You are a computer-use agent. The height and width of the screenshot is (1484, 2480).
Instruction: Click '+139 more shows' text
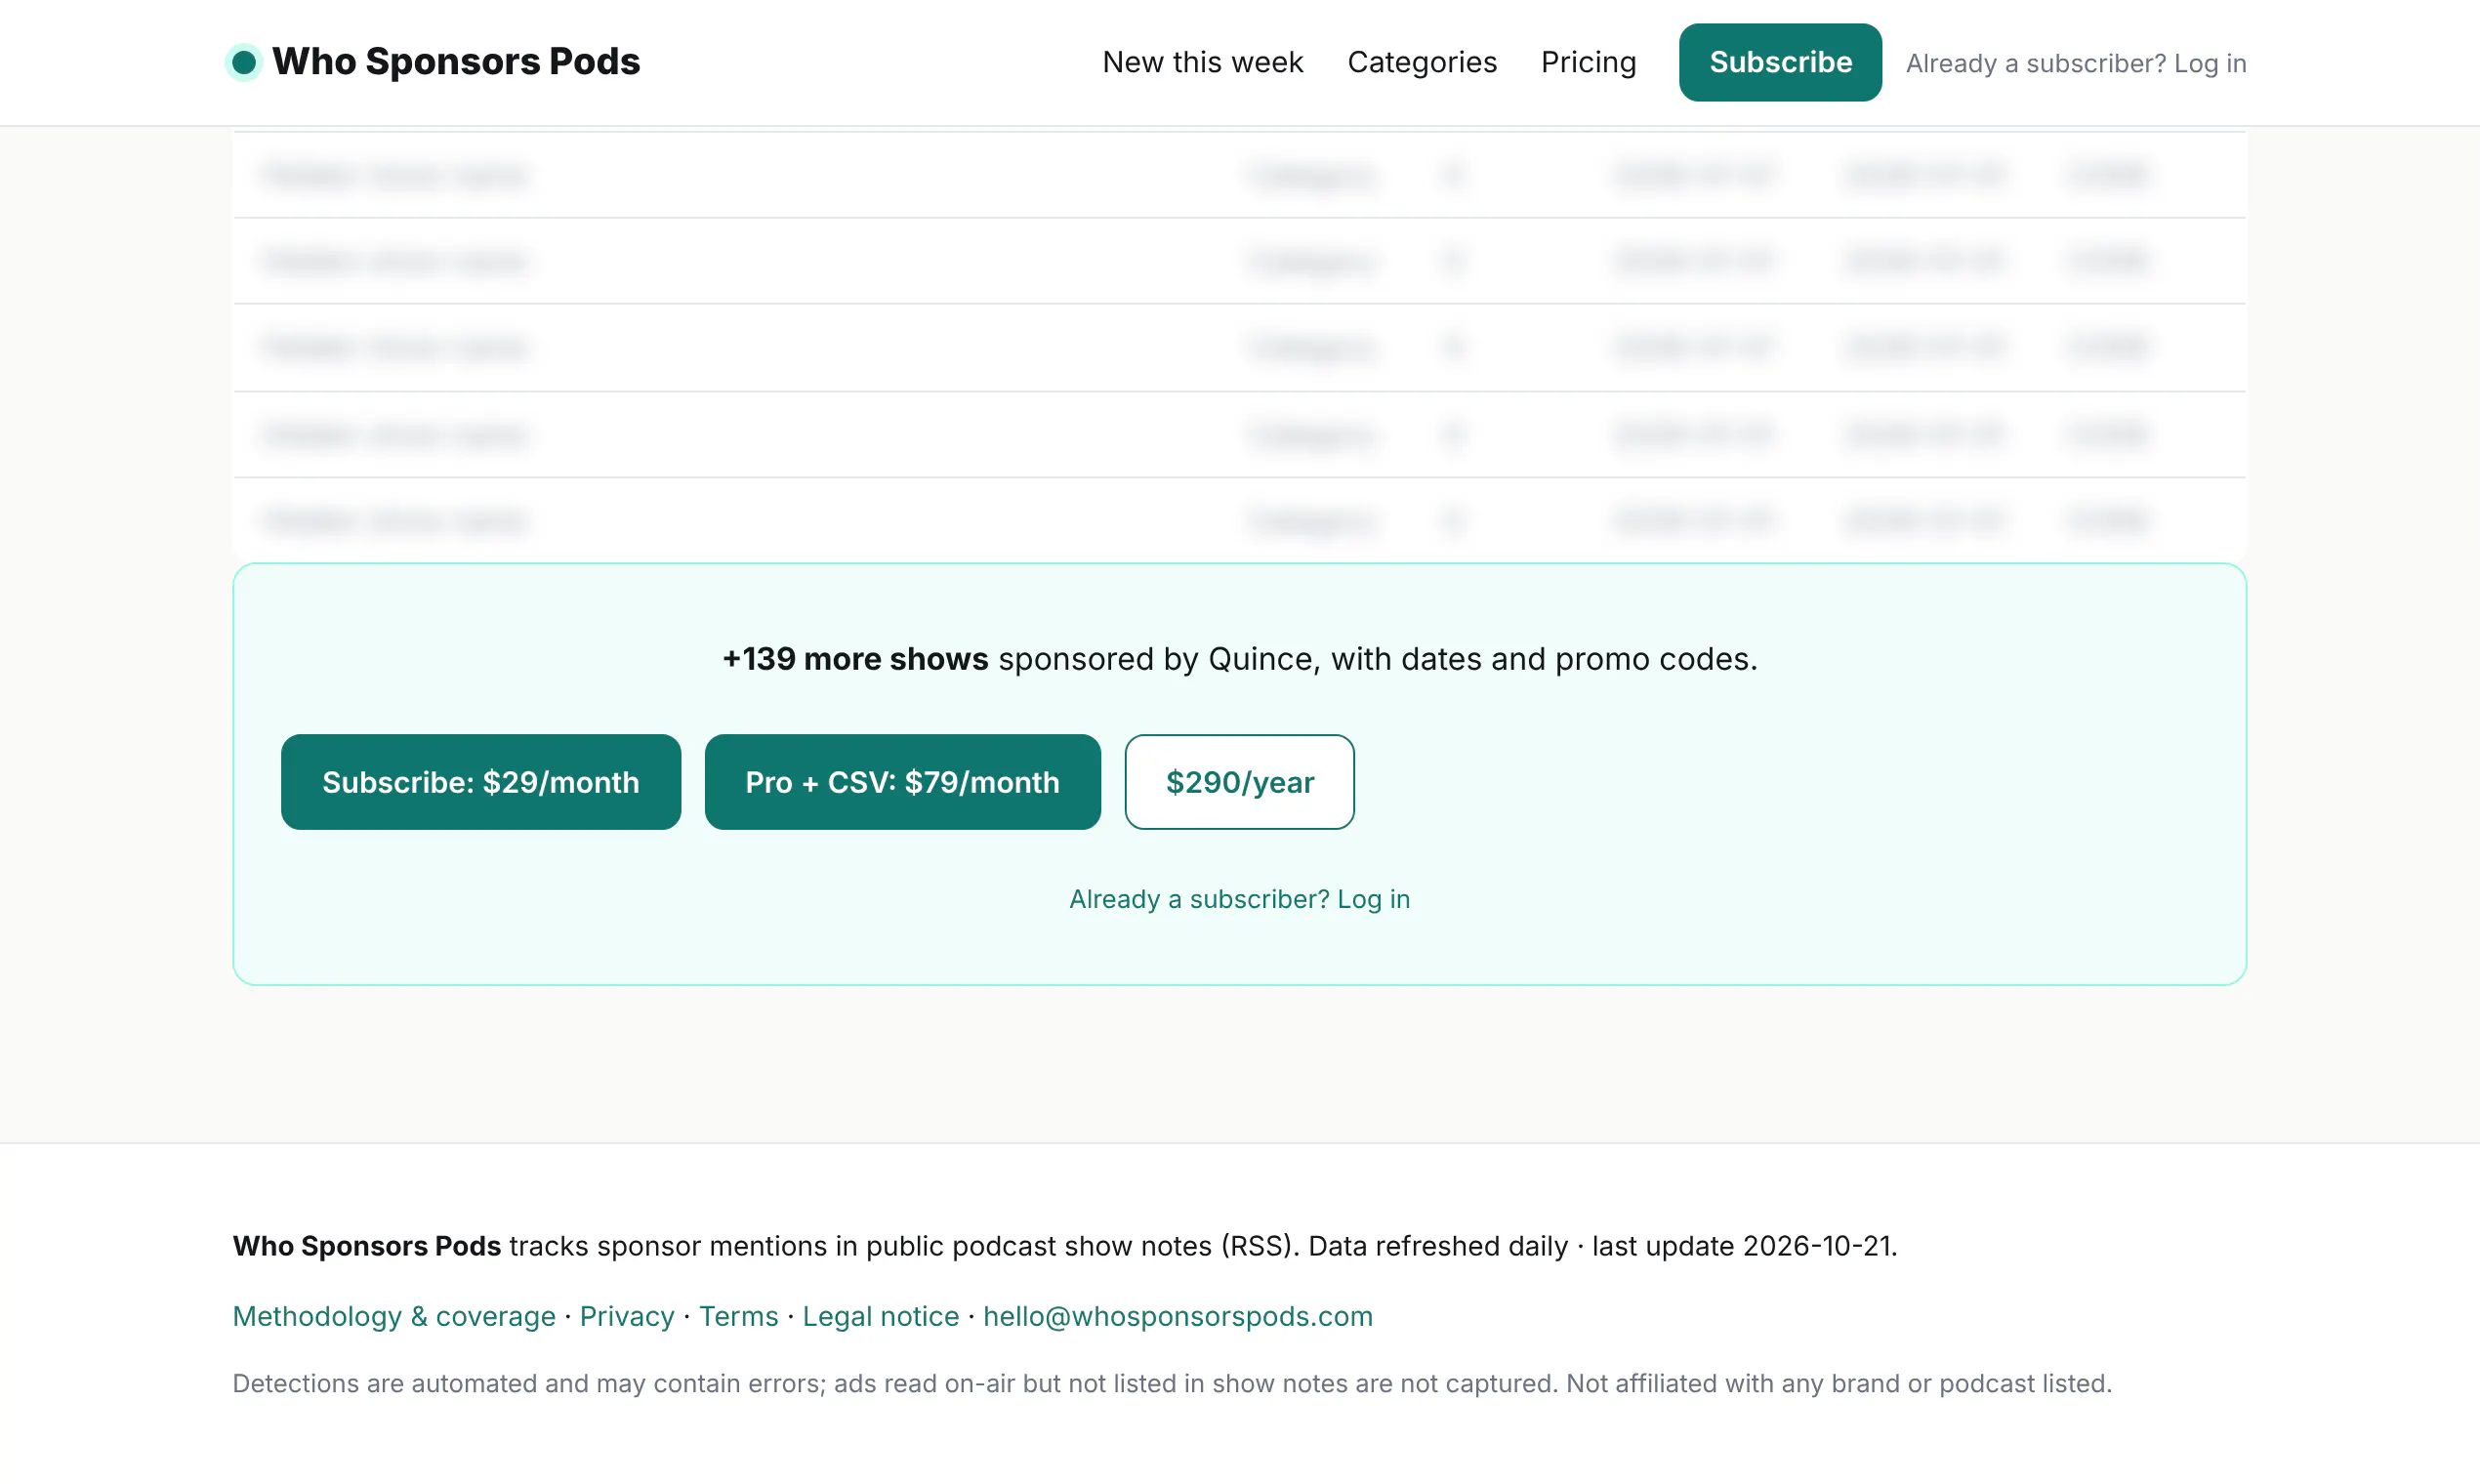[x=855, y=659]
